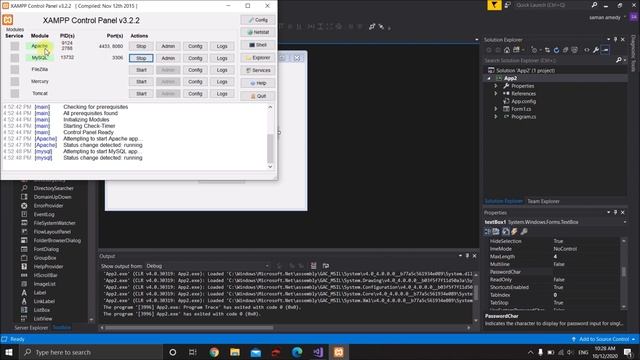The height and width of the screenshot is (360, 640).
Task: Toggle MySQL service checkbox
Action: [15, 58]
